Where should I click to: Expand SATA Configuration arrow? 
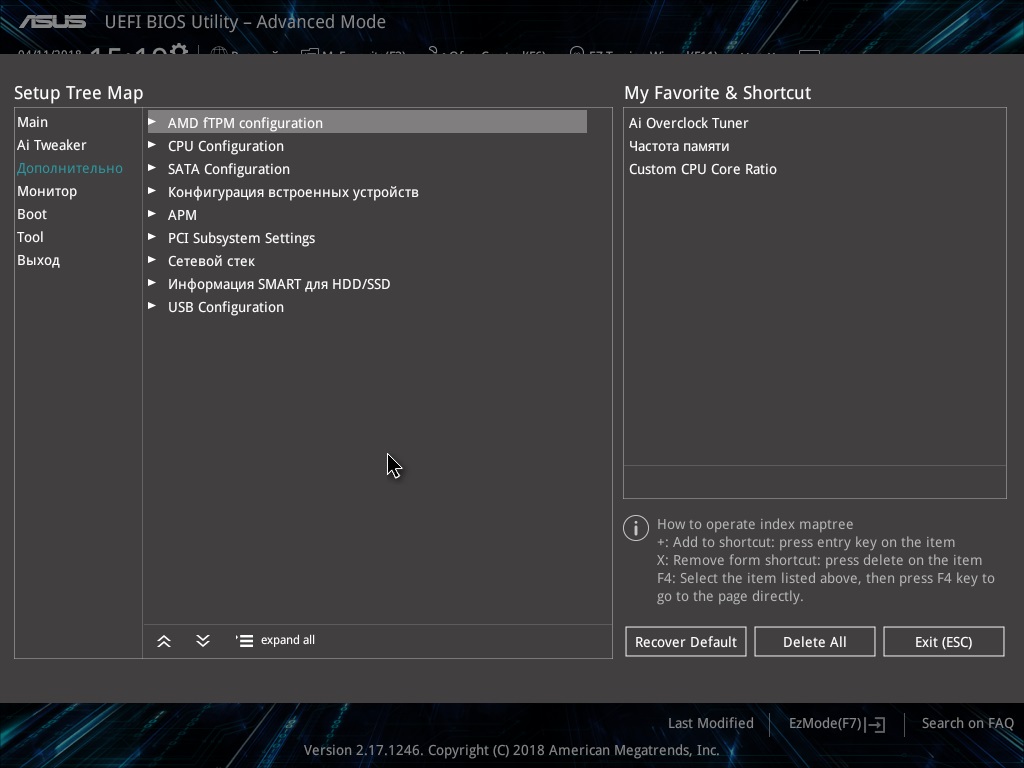[x=152, y=167]
